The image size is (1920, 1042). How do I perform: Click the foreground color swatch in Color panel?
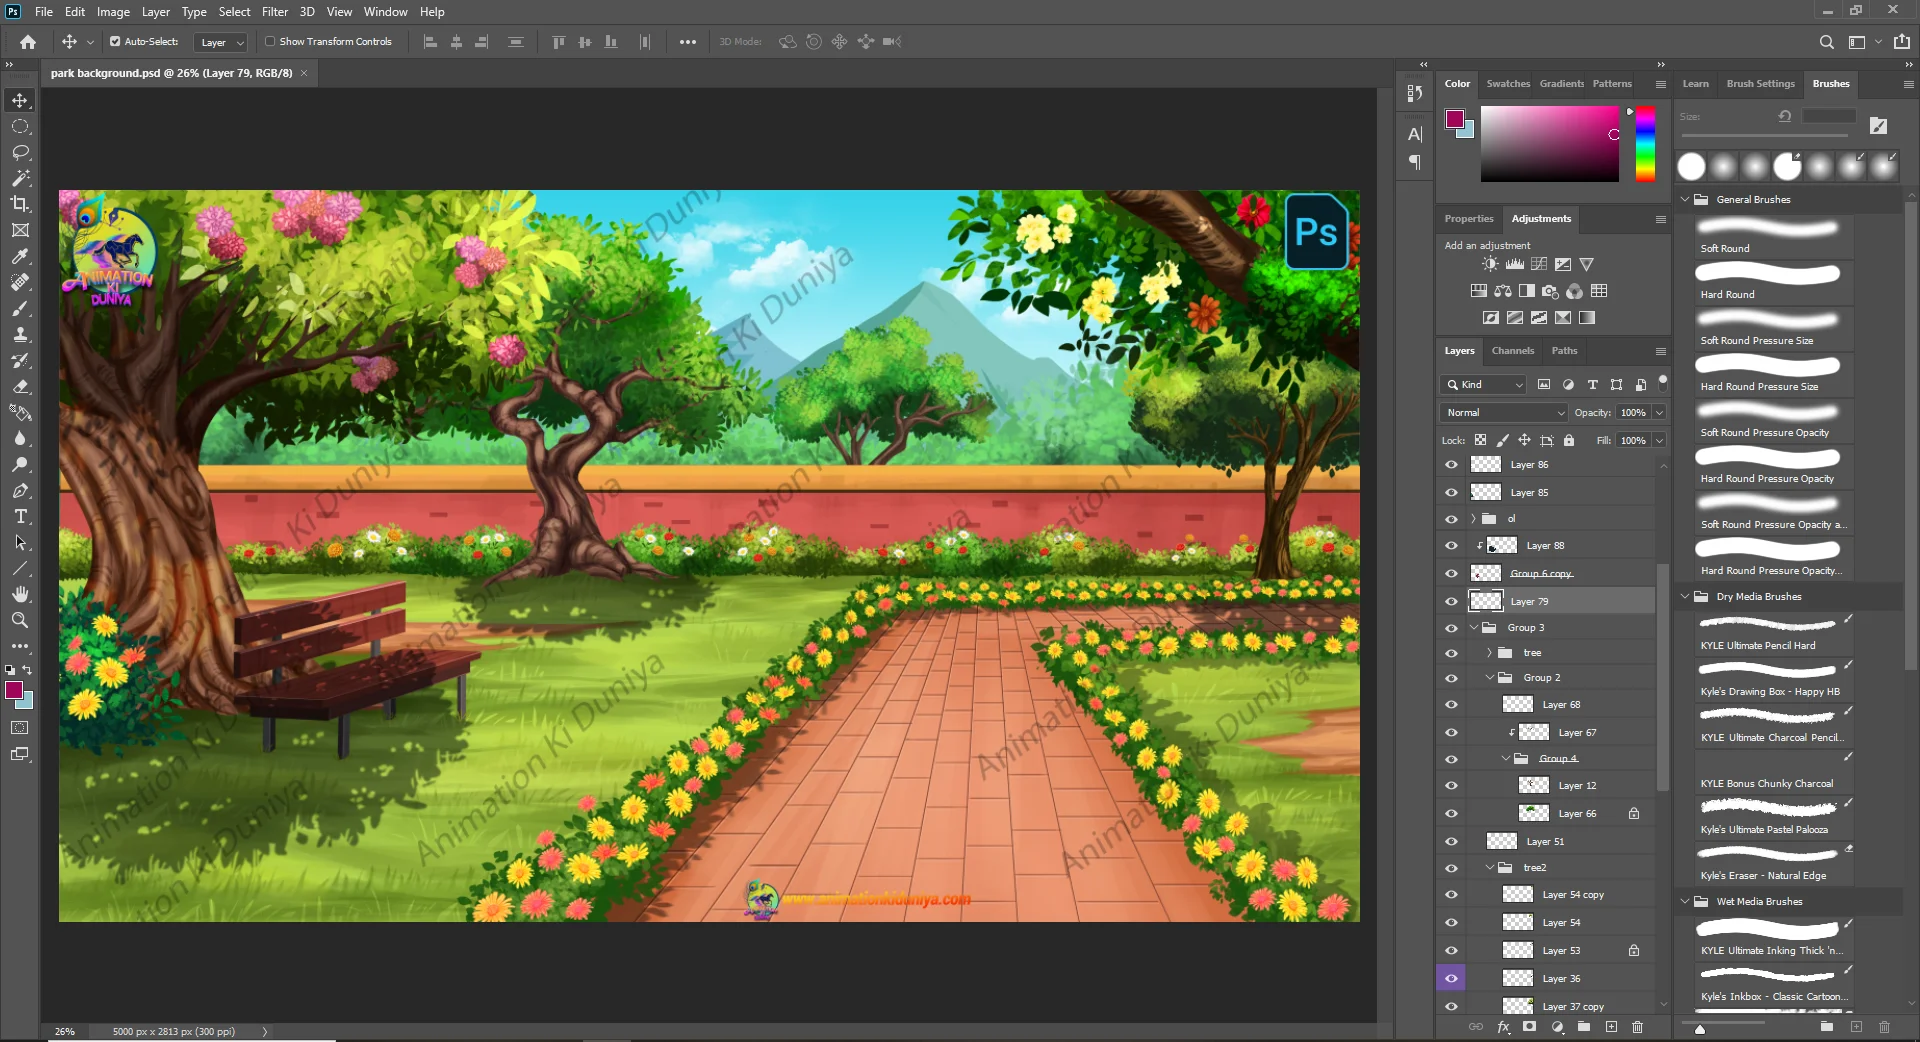[1454, 119]
